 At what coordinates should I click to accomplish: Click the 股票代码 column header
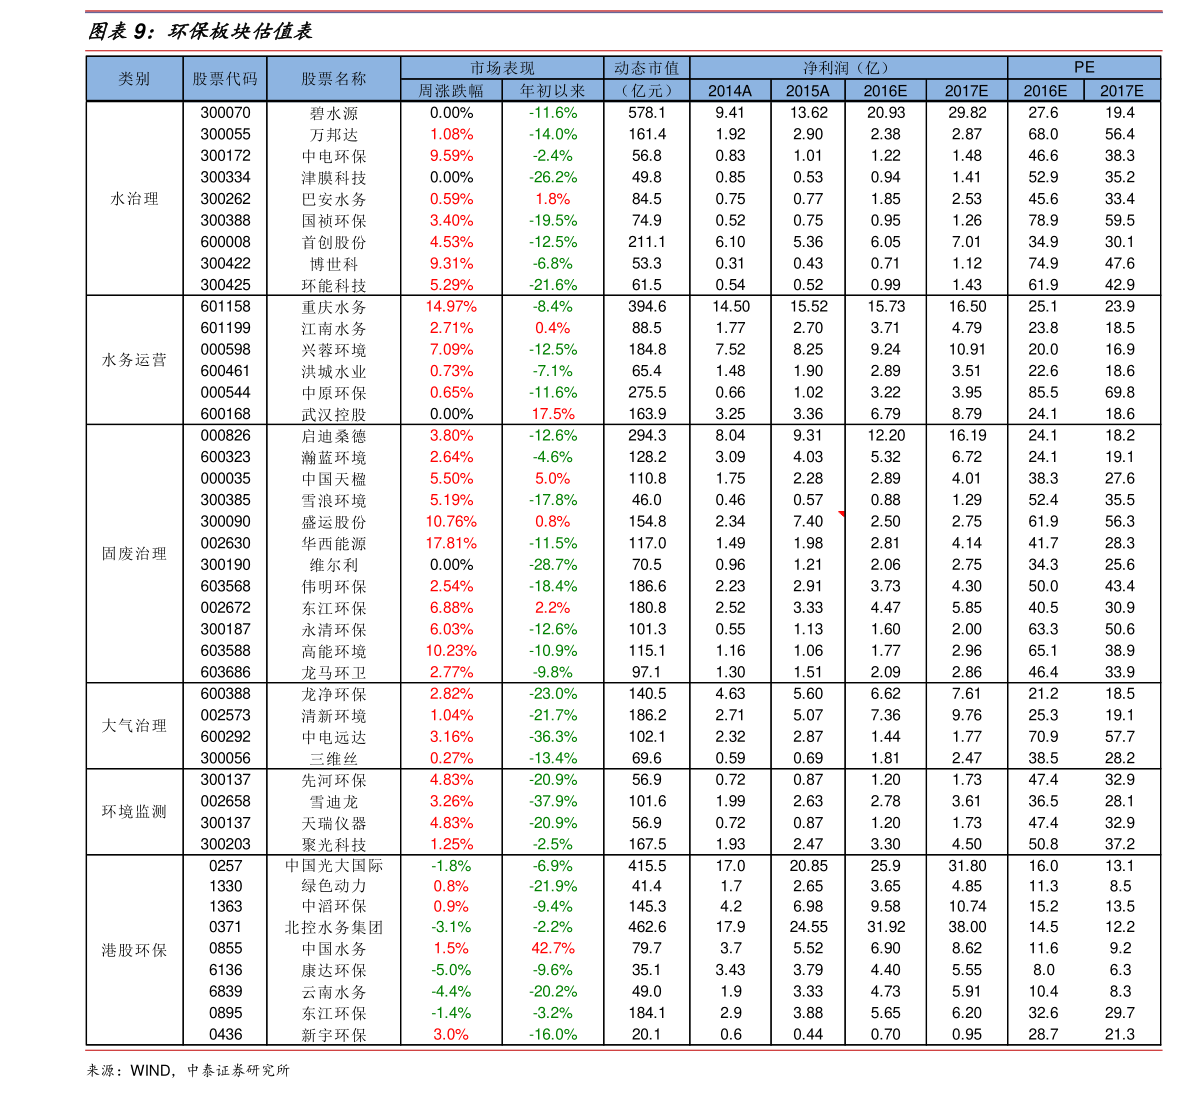click(225, 79)
